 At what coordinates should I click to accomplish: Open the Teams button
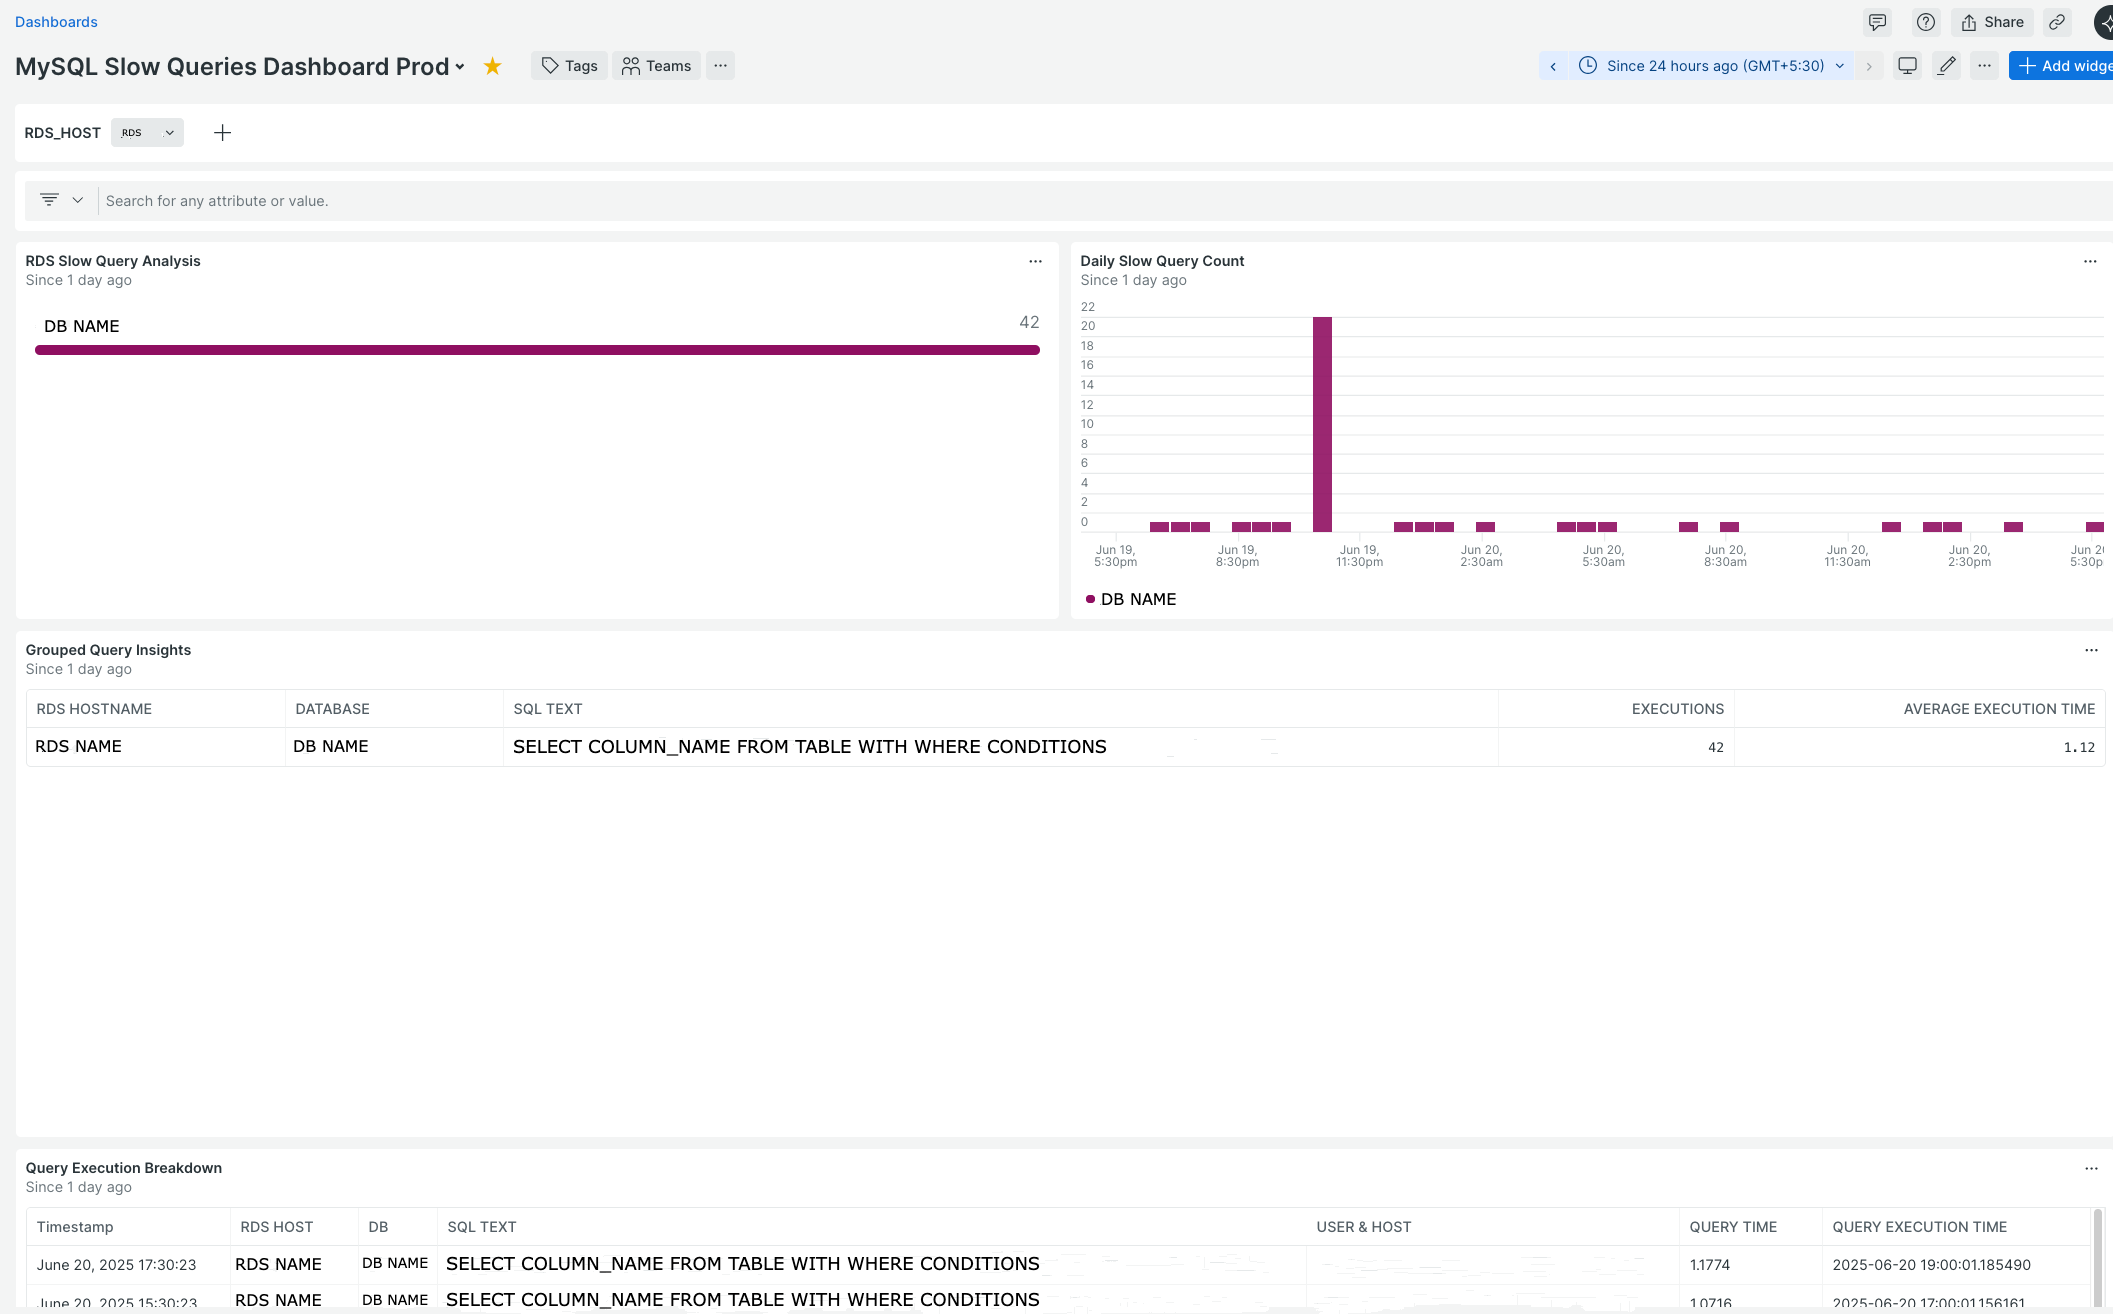(656, 66)
